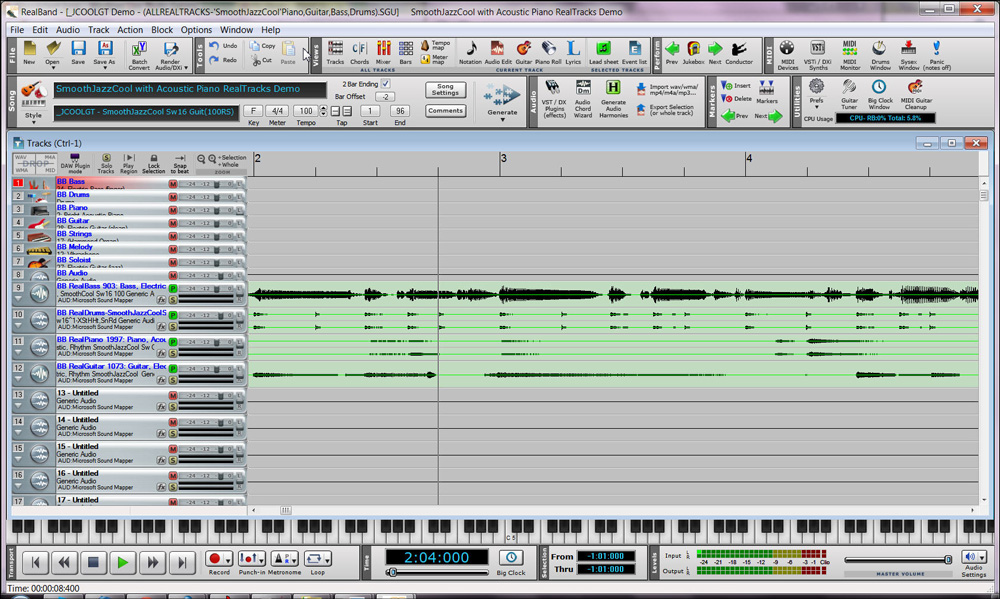Open the Mixer window
Screen dimensions: 1000x599
383,52
